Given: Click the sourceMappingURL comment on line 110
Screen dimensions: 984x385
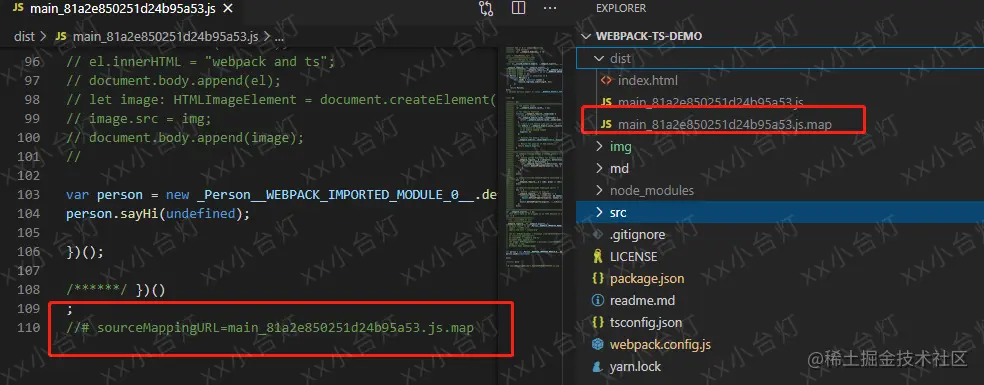Looking at the screenshot, I should (x=270, y=328).
